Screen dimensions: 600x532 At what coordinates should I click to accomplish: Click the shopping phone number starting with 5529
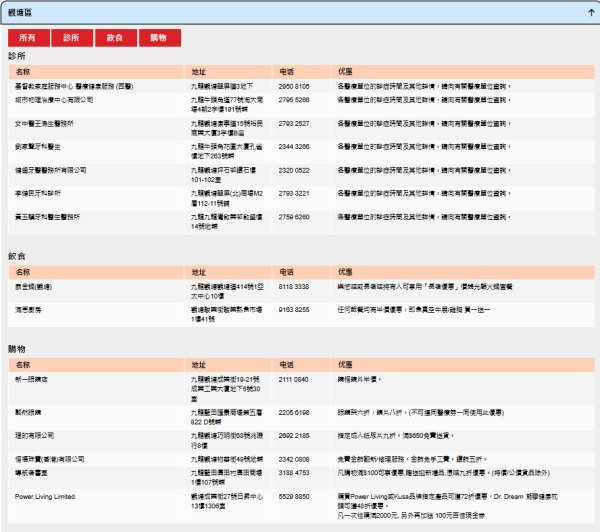coord(294,497)
